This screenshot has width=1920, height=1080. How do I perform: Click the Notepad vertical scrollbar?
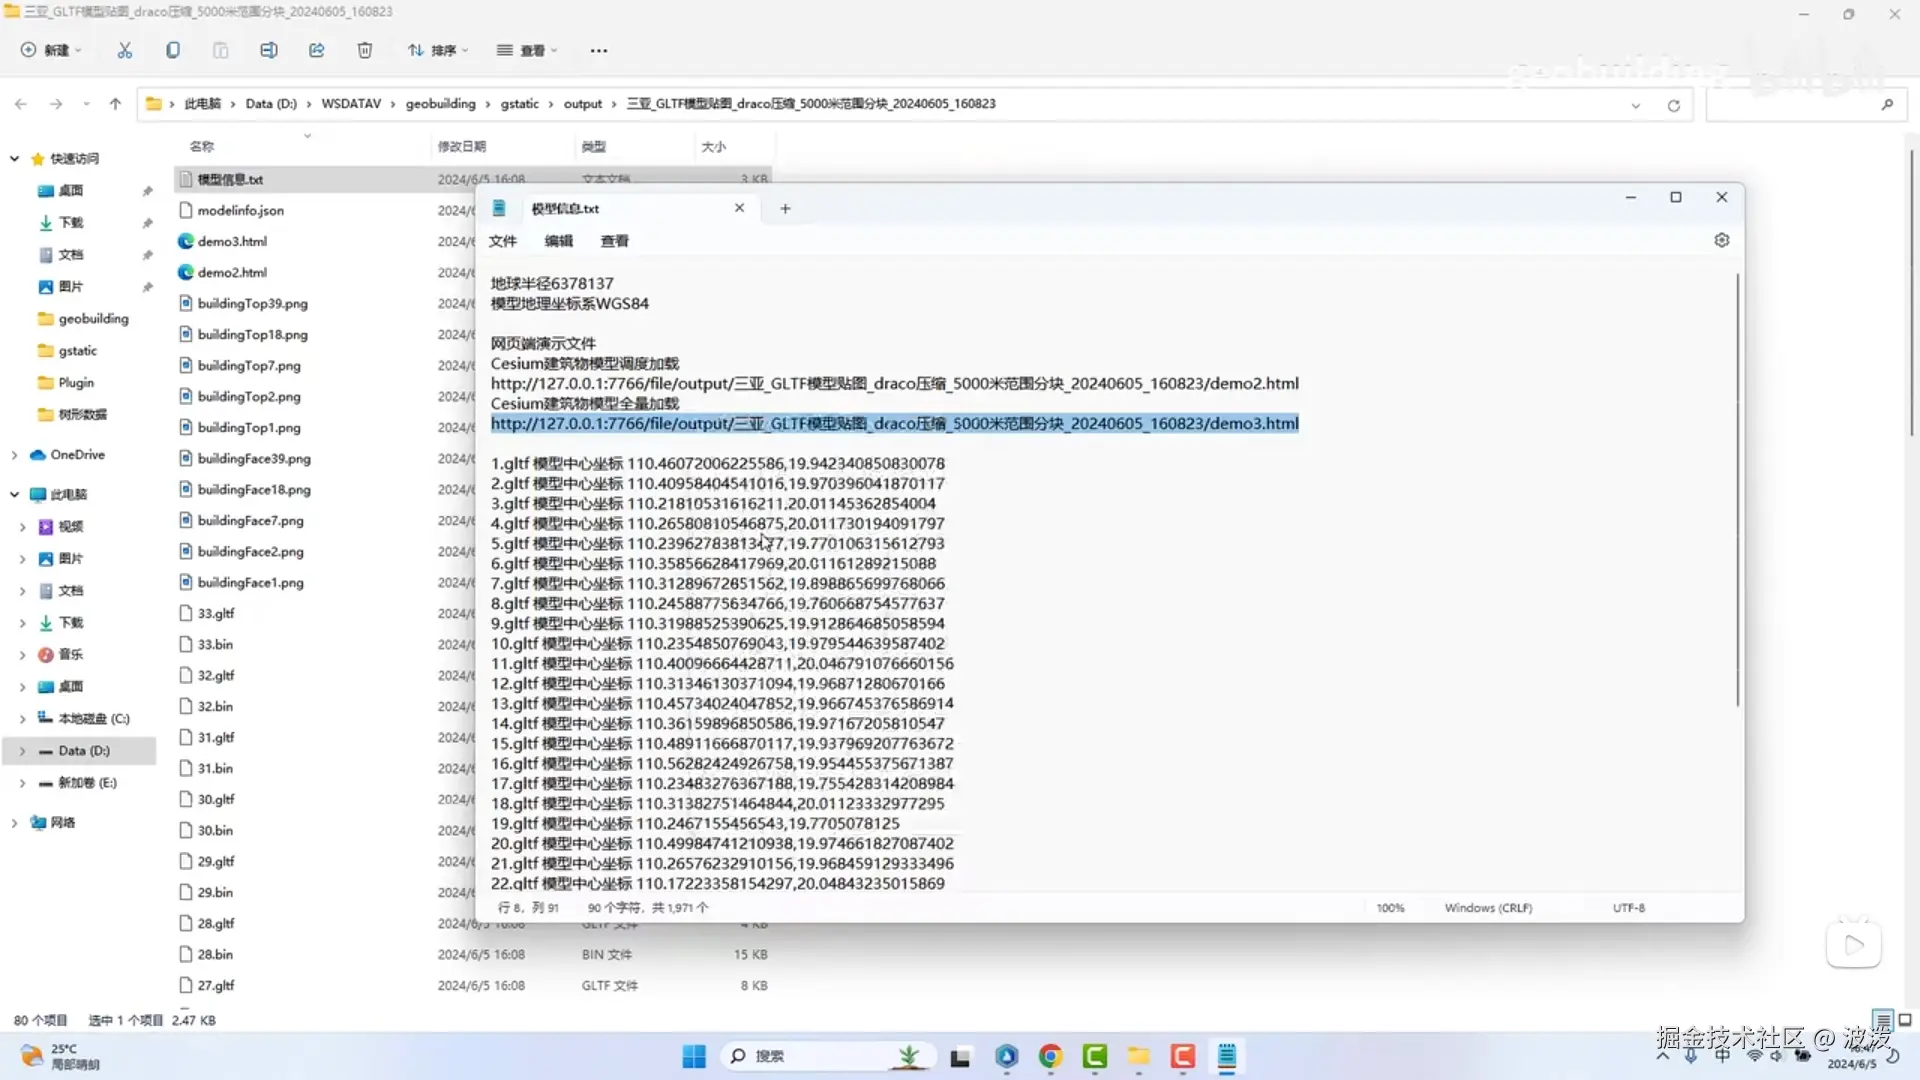[x=1737, y=490]
